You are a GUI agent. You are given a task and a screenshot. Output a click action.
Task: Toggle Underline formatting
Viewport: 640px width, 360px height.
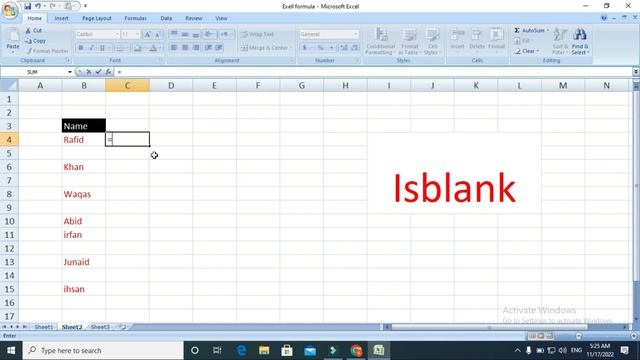[102, 48]
